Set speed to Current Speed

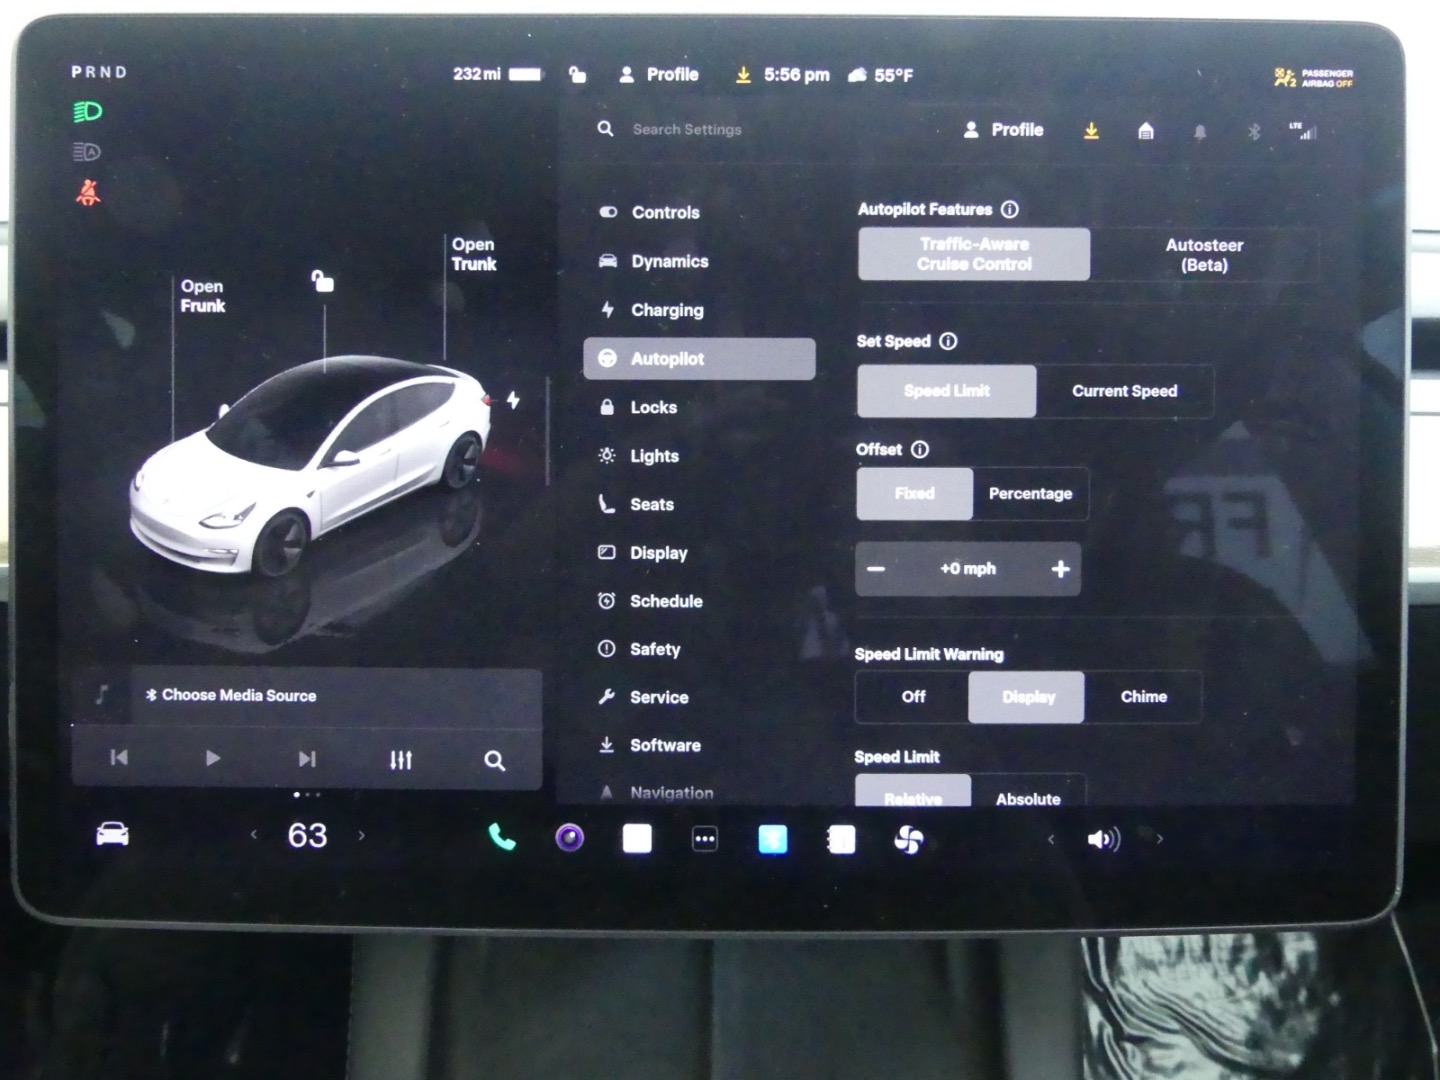click(x=1124, y=391)
